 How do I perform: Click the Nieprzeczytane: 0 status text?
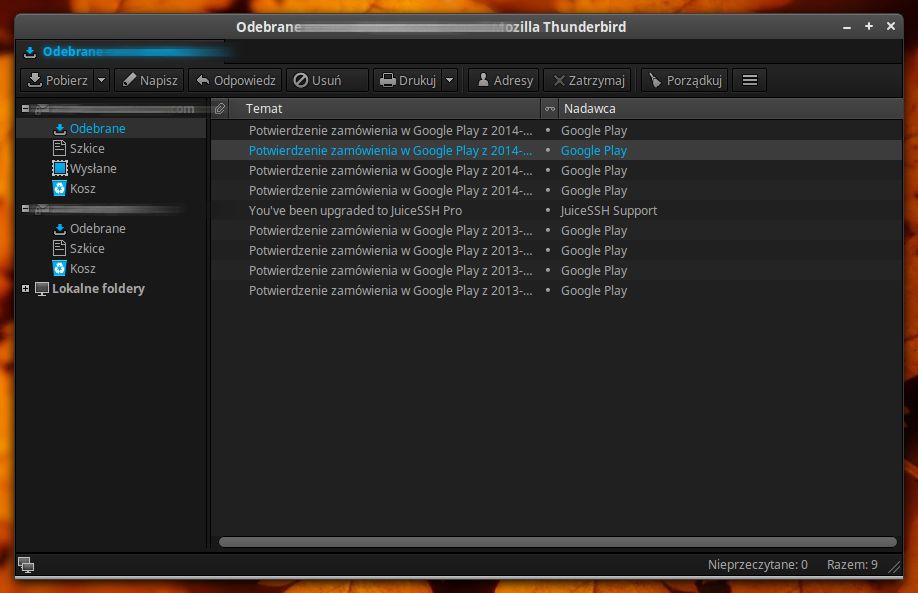tap(757, 565)
